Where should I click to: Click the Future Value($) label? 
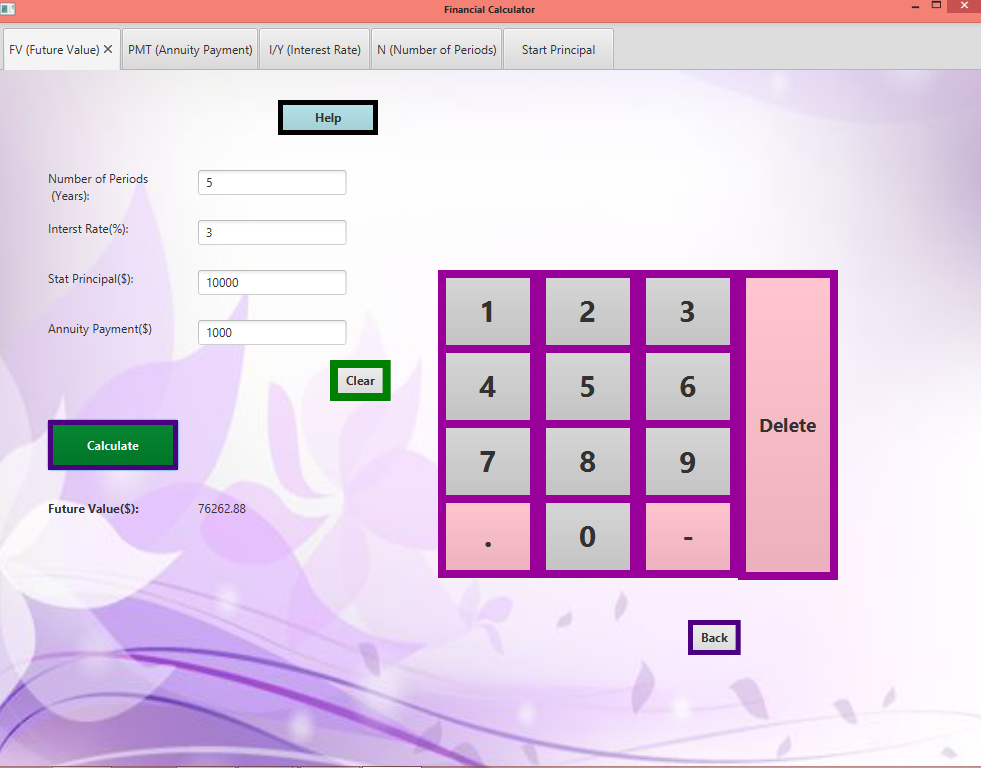pyautogui.click(x=93, y=508)
